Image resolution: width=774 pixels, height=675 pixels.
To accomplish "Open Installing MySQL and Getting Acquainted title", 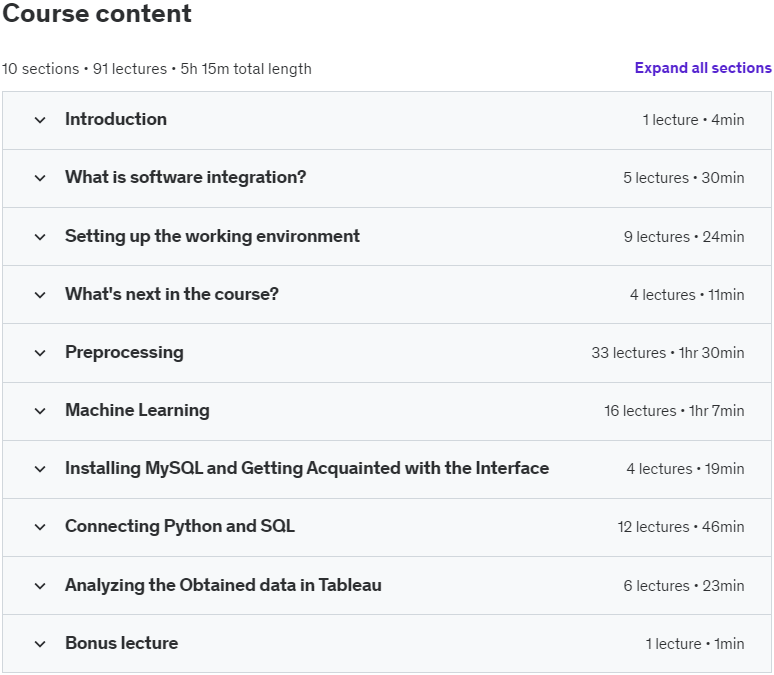I will [307, 468].
